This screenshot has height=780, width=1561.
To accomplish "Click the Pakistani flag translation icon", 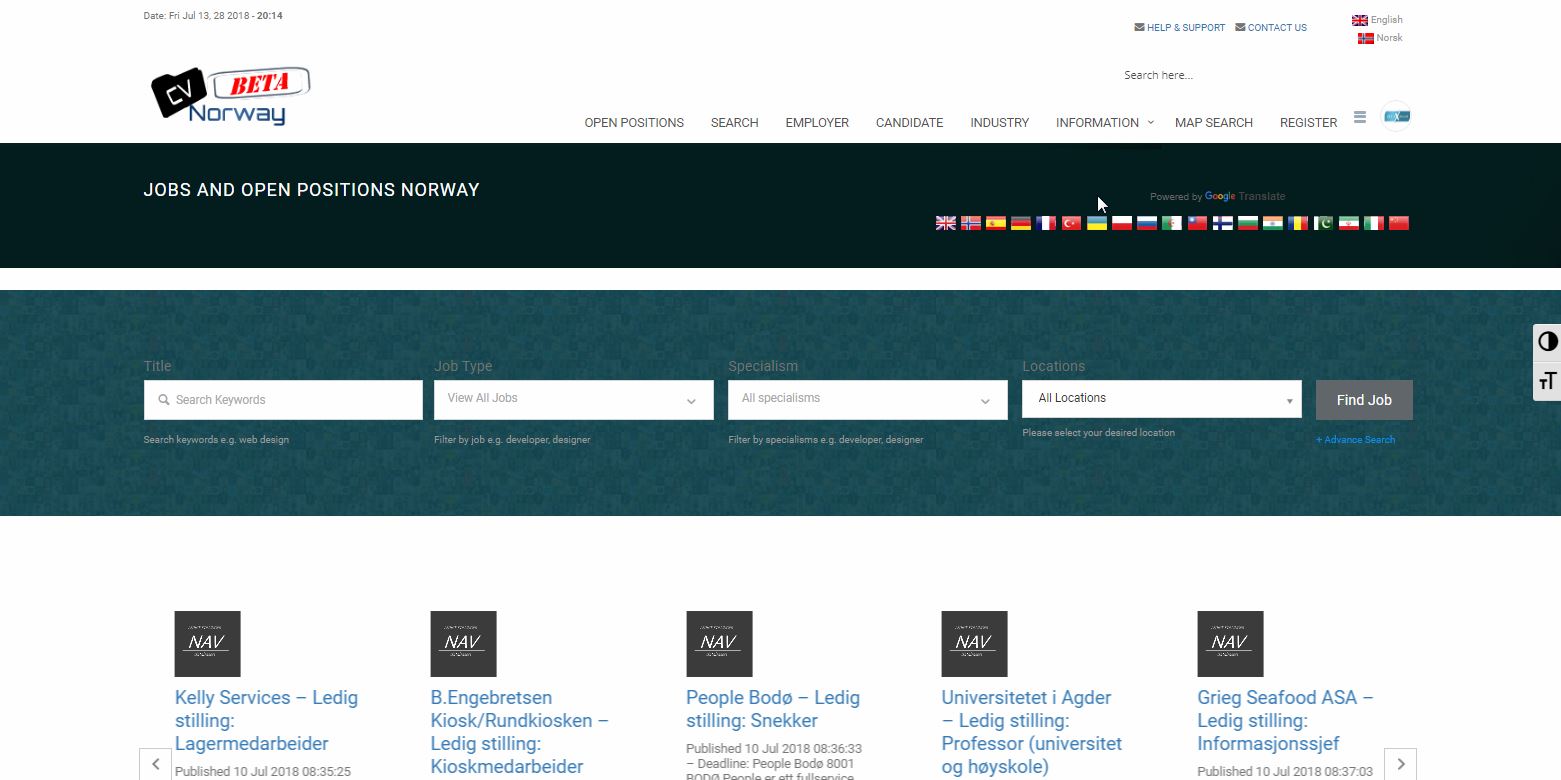I will [1324, 223].
